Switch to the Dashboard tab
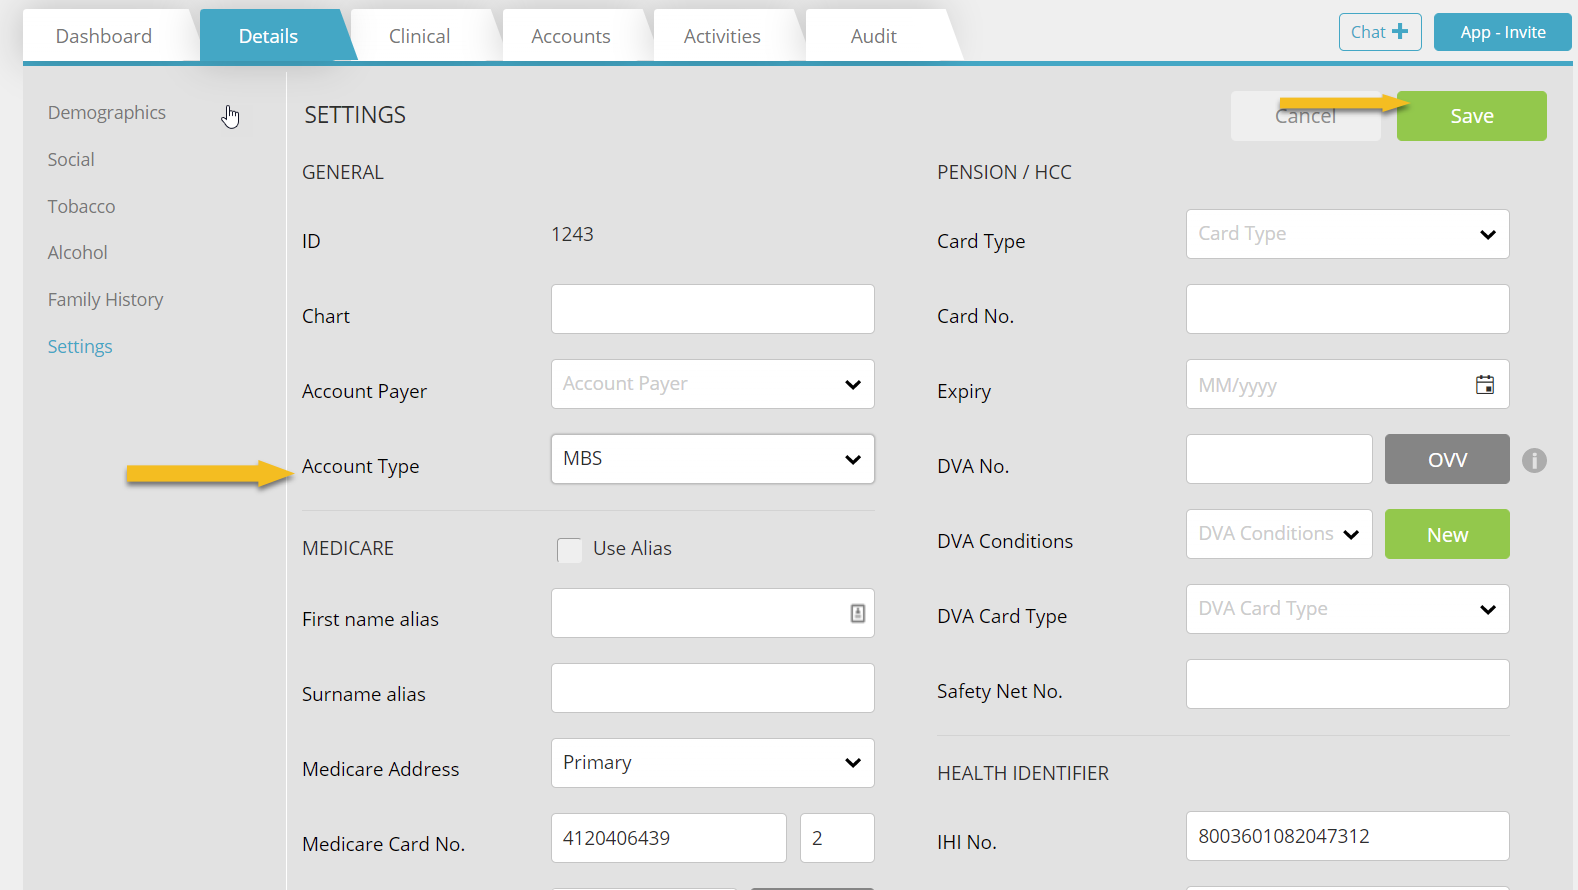Image resolution: width=1578 pixels, height=890 pixels. [x=104, y=36]
